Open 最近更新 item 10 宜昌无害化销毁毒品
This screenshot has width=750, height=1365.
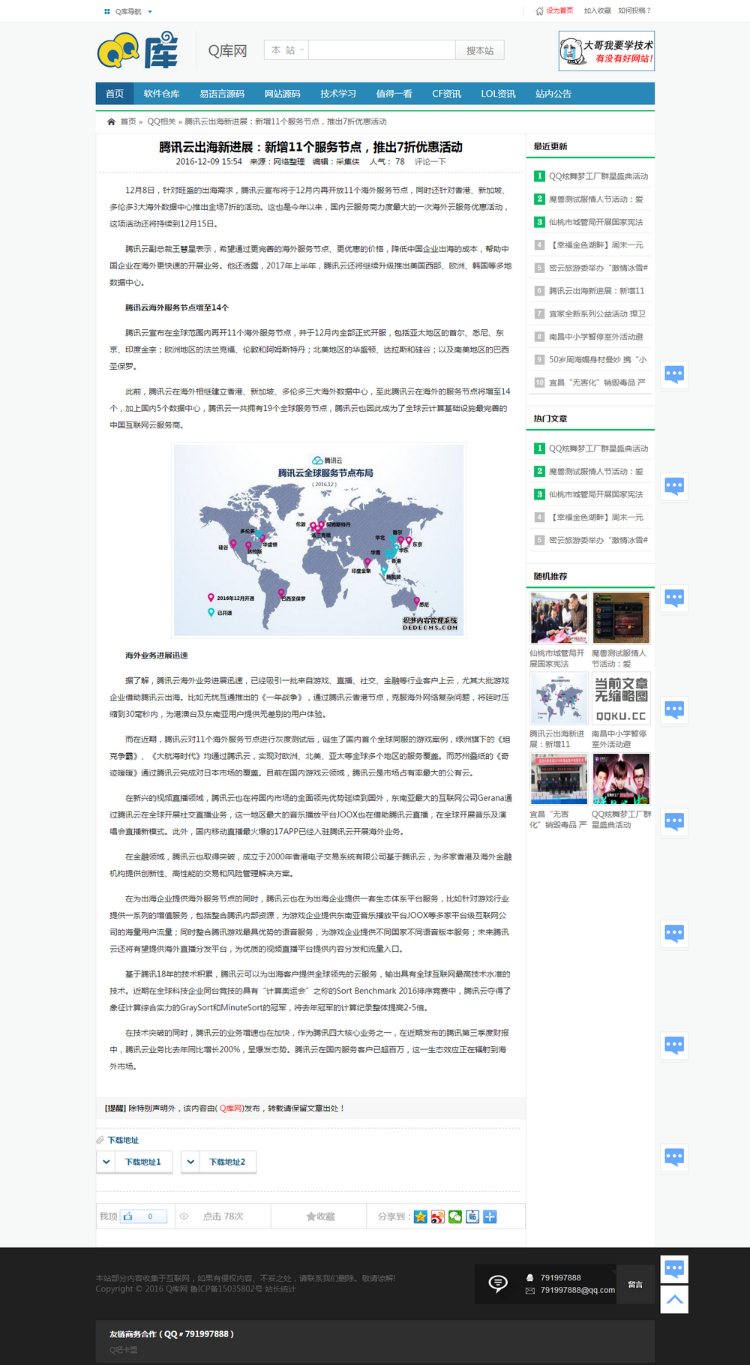pyautogui.click(x=596, y=382)
